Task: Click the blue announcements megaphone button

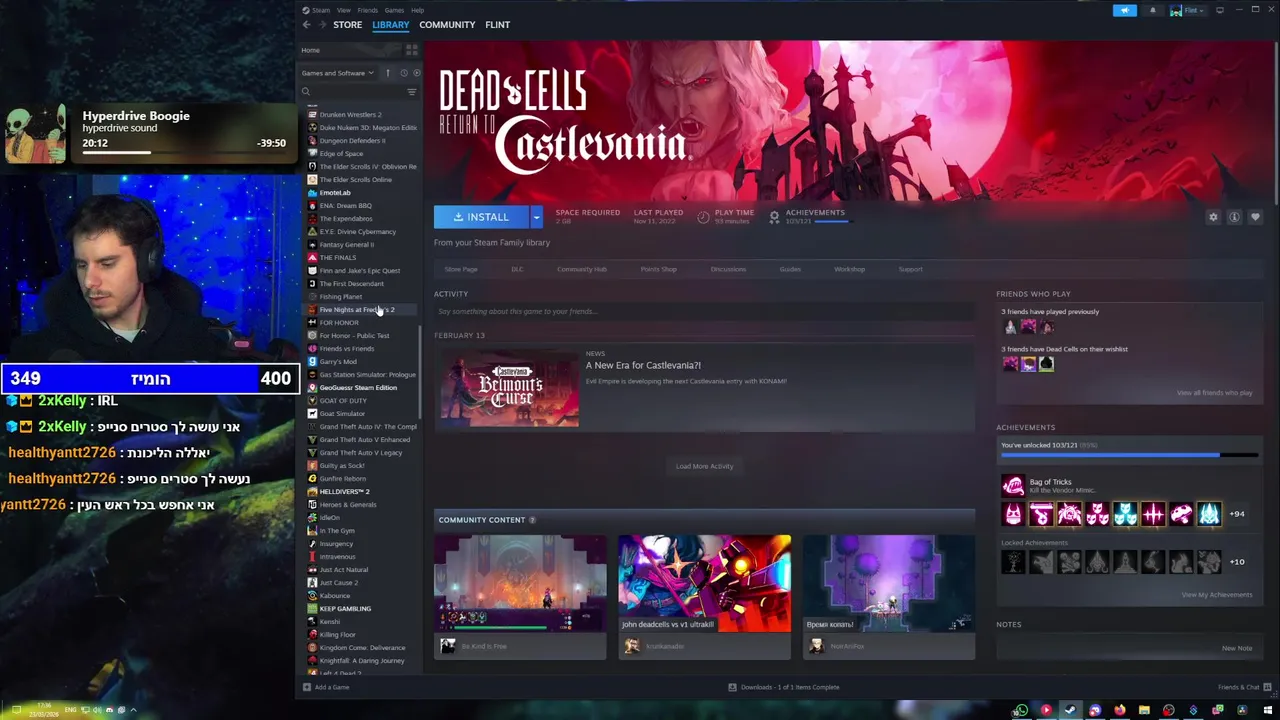Action: coord(1124,10)
